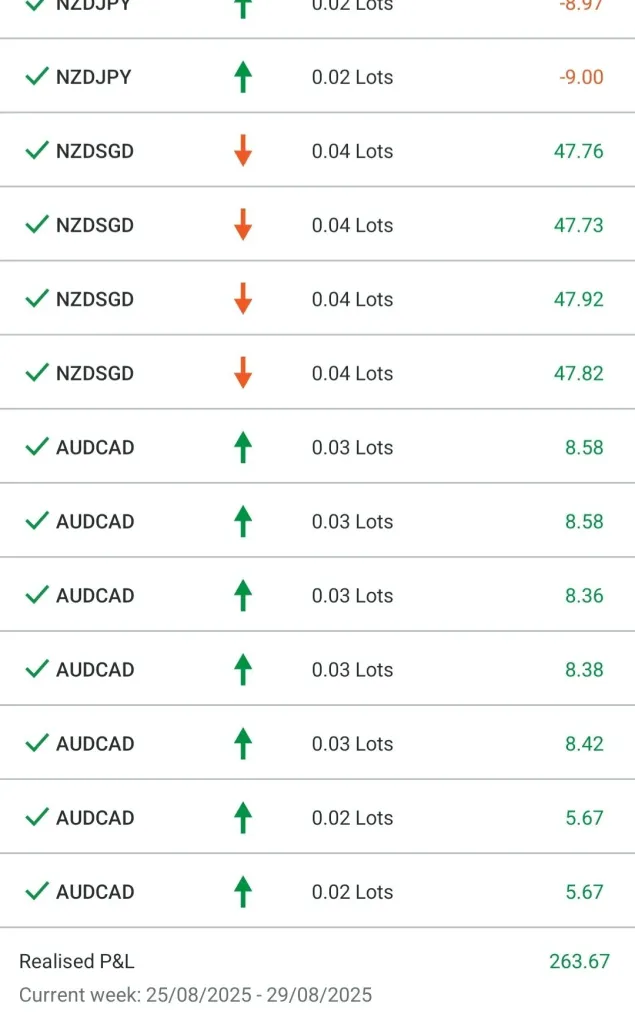Screen dimensions: 635x1024
Task: Click the 0.03 Lots text on the 8.38 trade
Action: click(352, 669)
